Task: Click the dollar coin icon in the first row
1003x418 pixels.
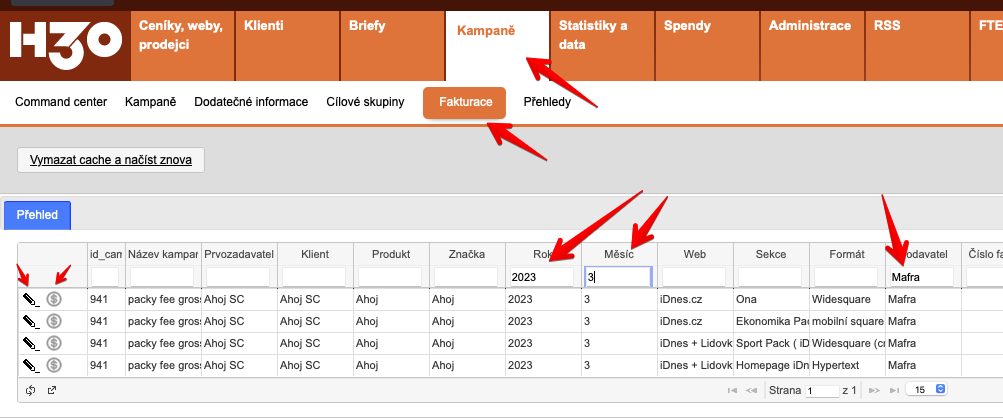Action: (x=54, y=298)
